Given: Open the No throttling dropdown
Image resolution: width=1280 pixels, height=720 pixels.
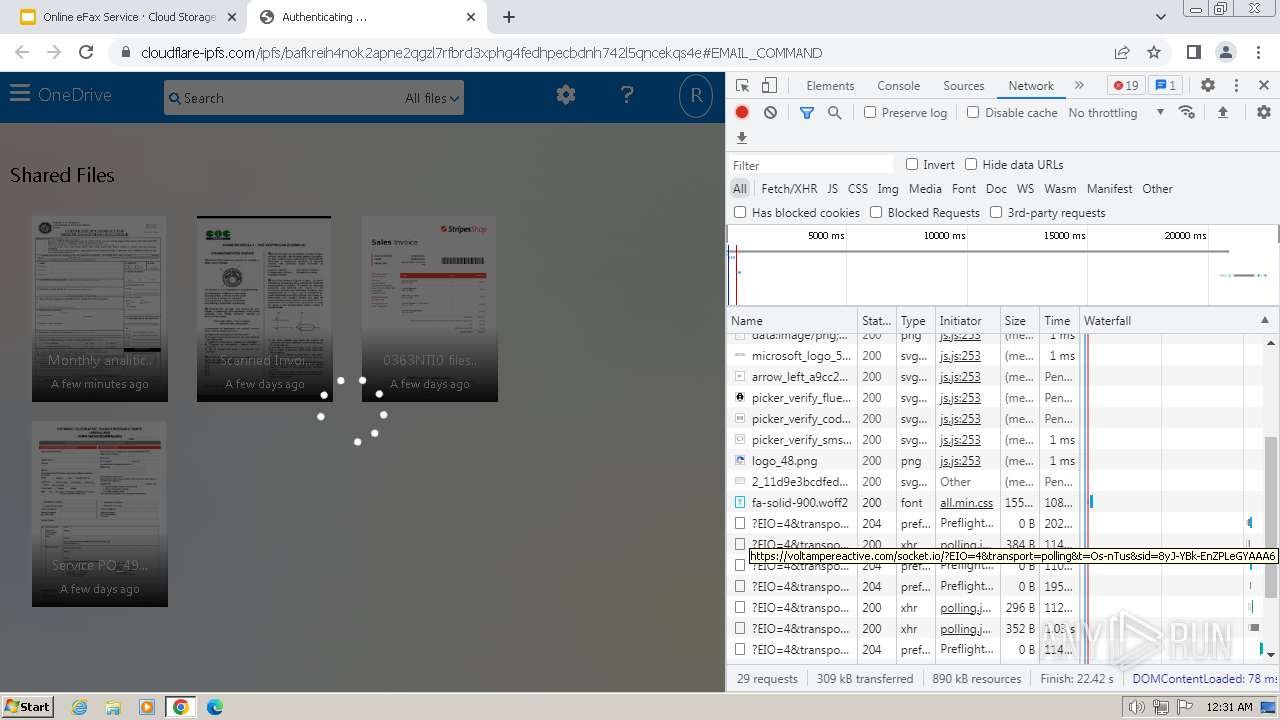Looking at the screenshot, I should [x=1116, y=113].
